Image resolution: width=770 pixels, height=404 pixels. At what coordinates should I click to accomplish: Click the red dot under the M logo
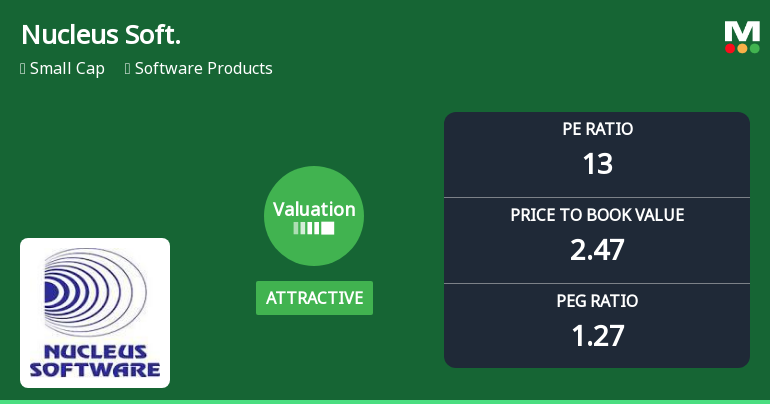click(x=730, y=48)
